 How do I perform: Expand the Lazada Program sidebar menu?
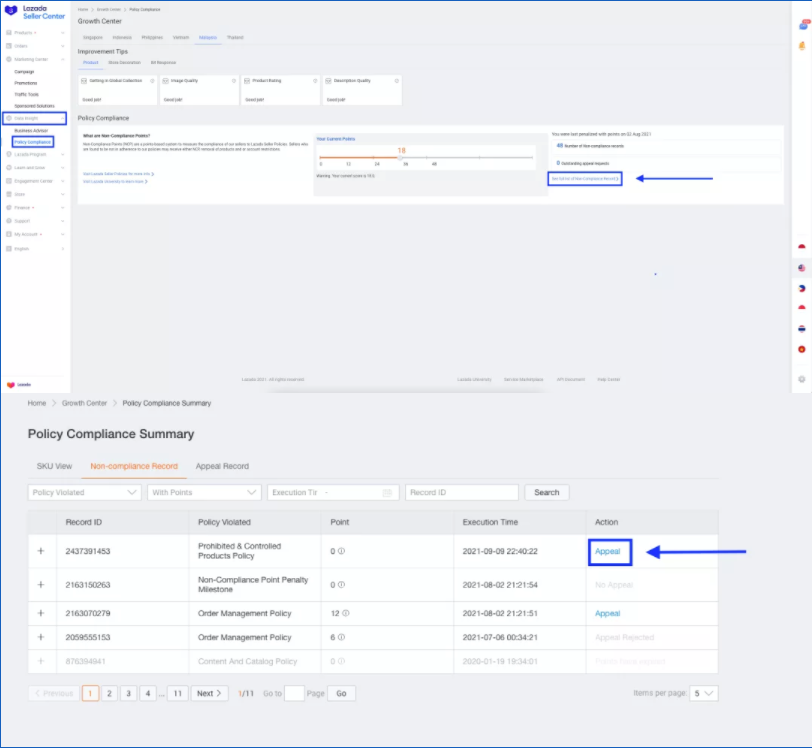pos(35,154)
